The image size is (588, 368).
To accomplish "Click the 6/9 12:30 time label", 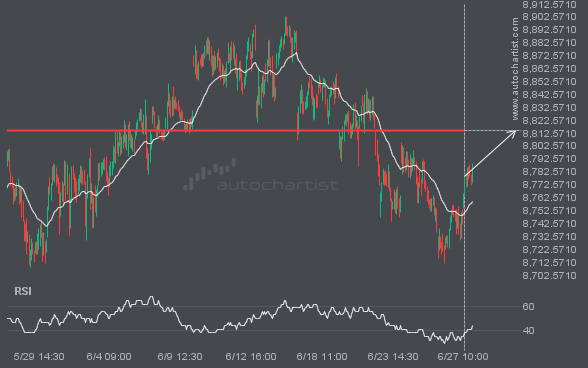I will click(x=180, y=356).
